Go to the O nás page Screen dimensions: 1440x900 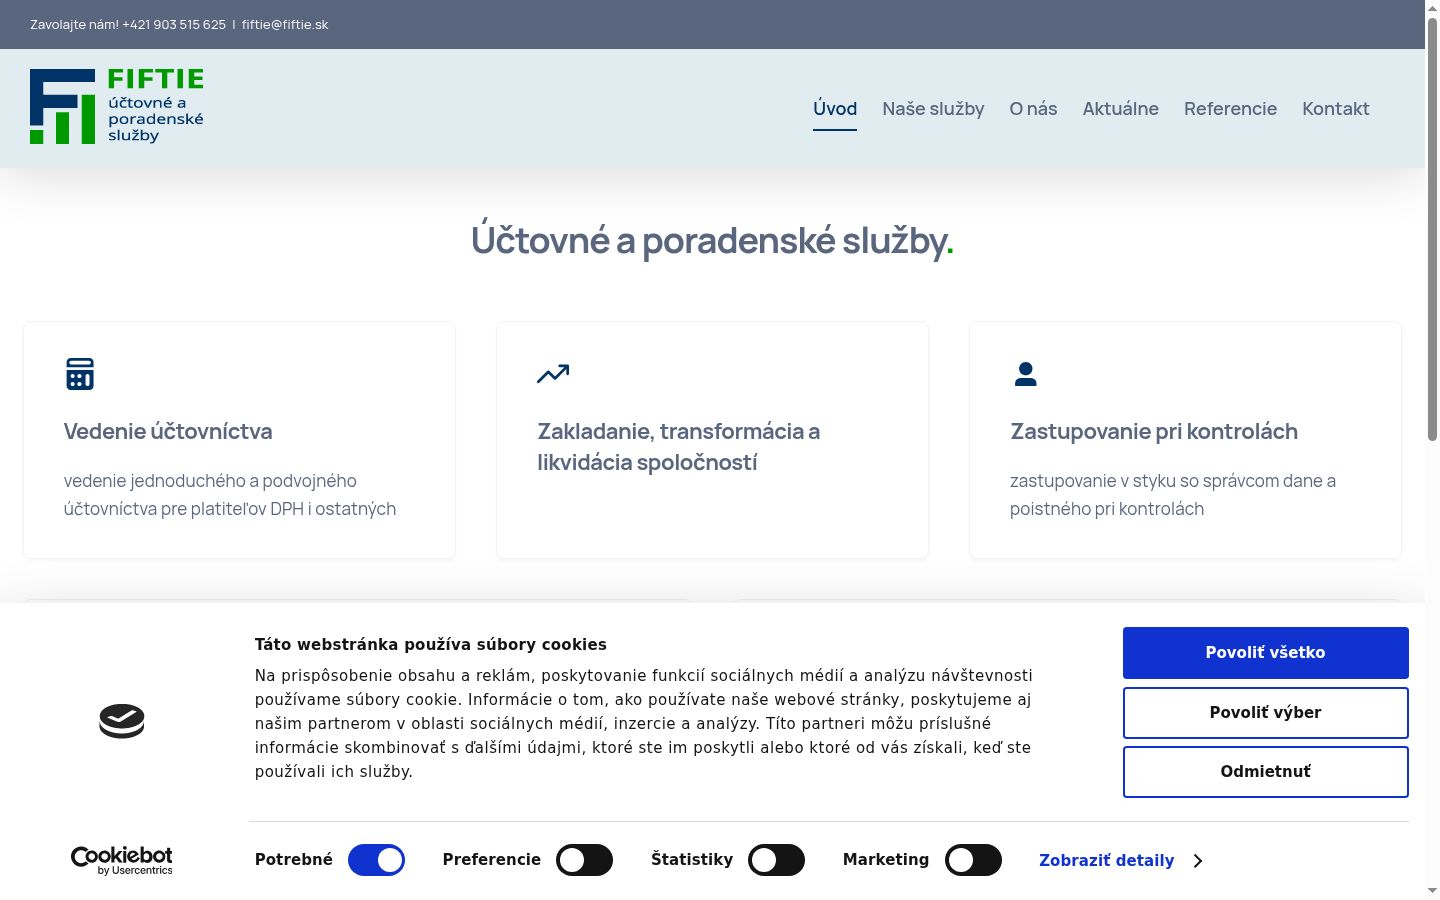(1033, 109)
